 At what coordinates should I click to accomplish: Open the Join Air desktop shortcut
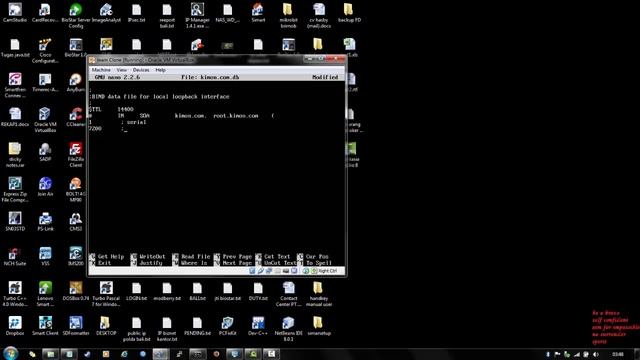pyautogui.click(x=45, y=187)
